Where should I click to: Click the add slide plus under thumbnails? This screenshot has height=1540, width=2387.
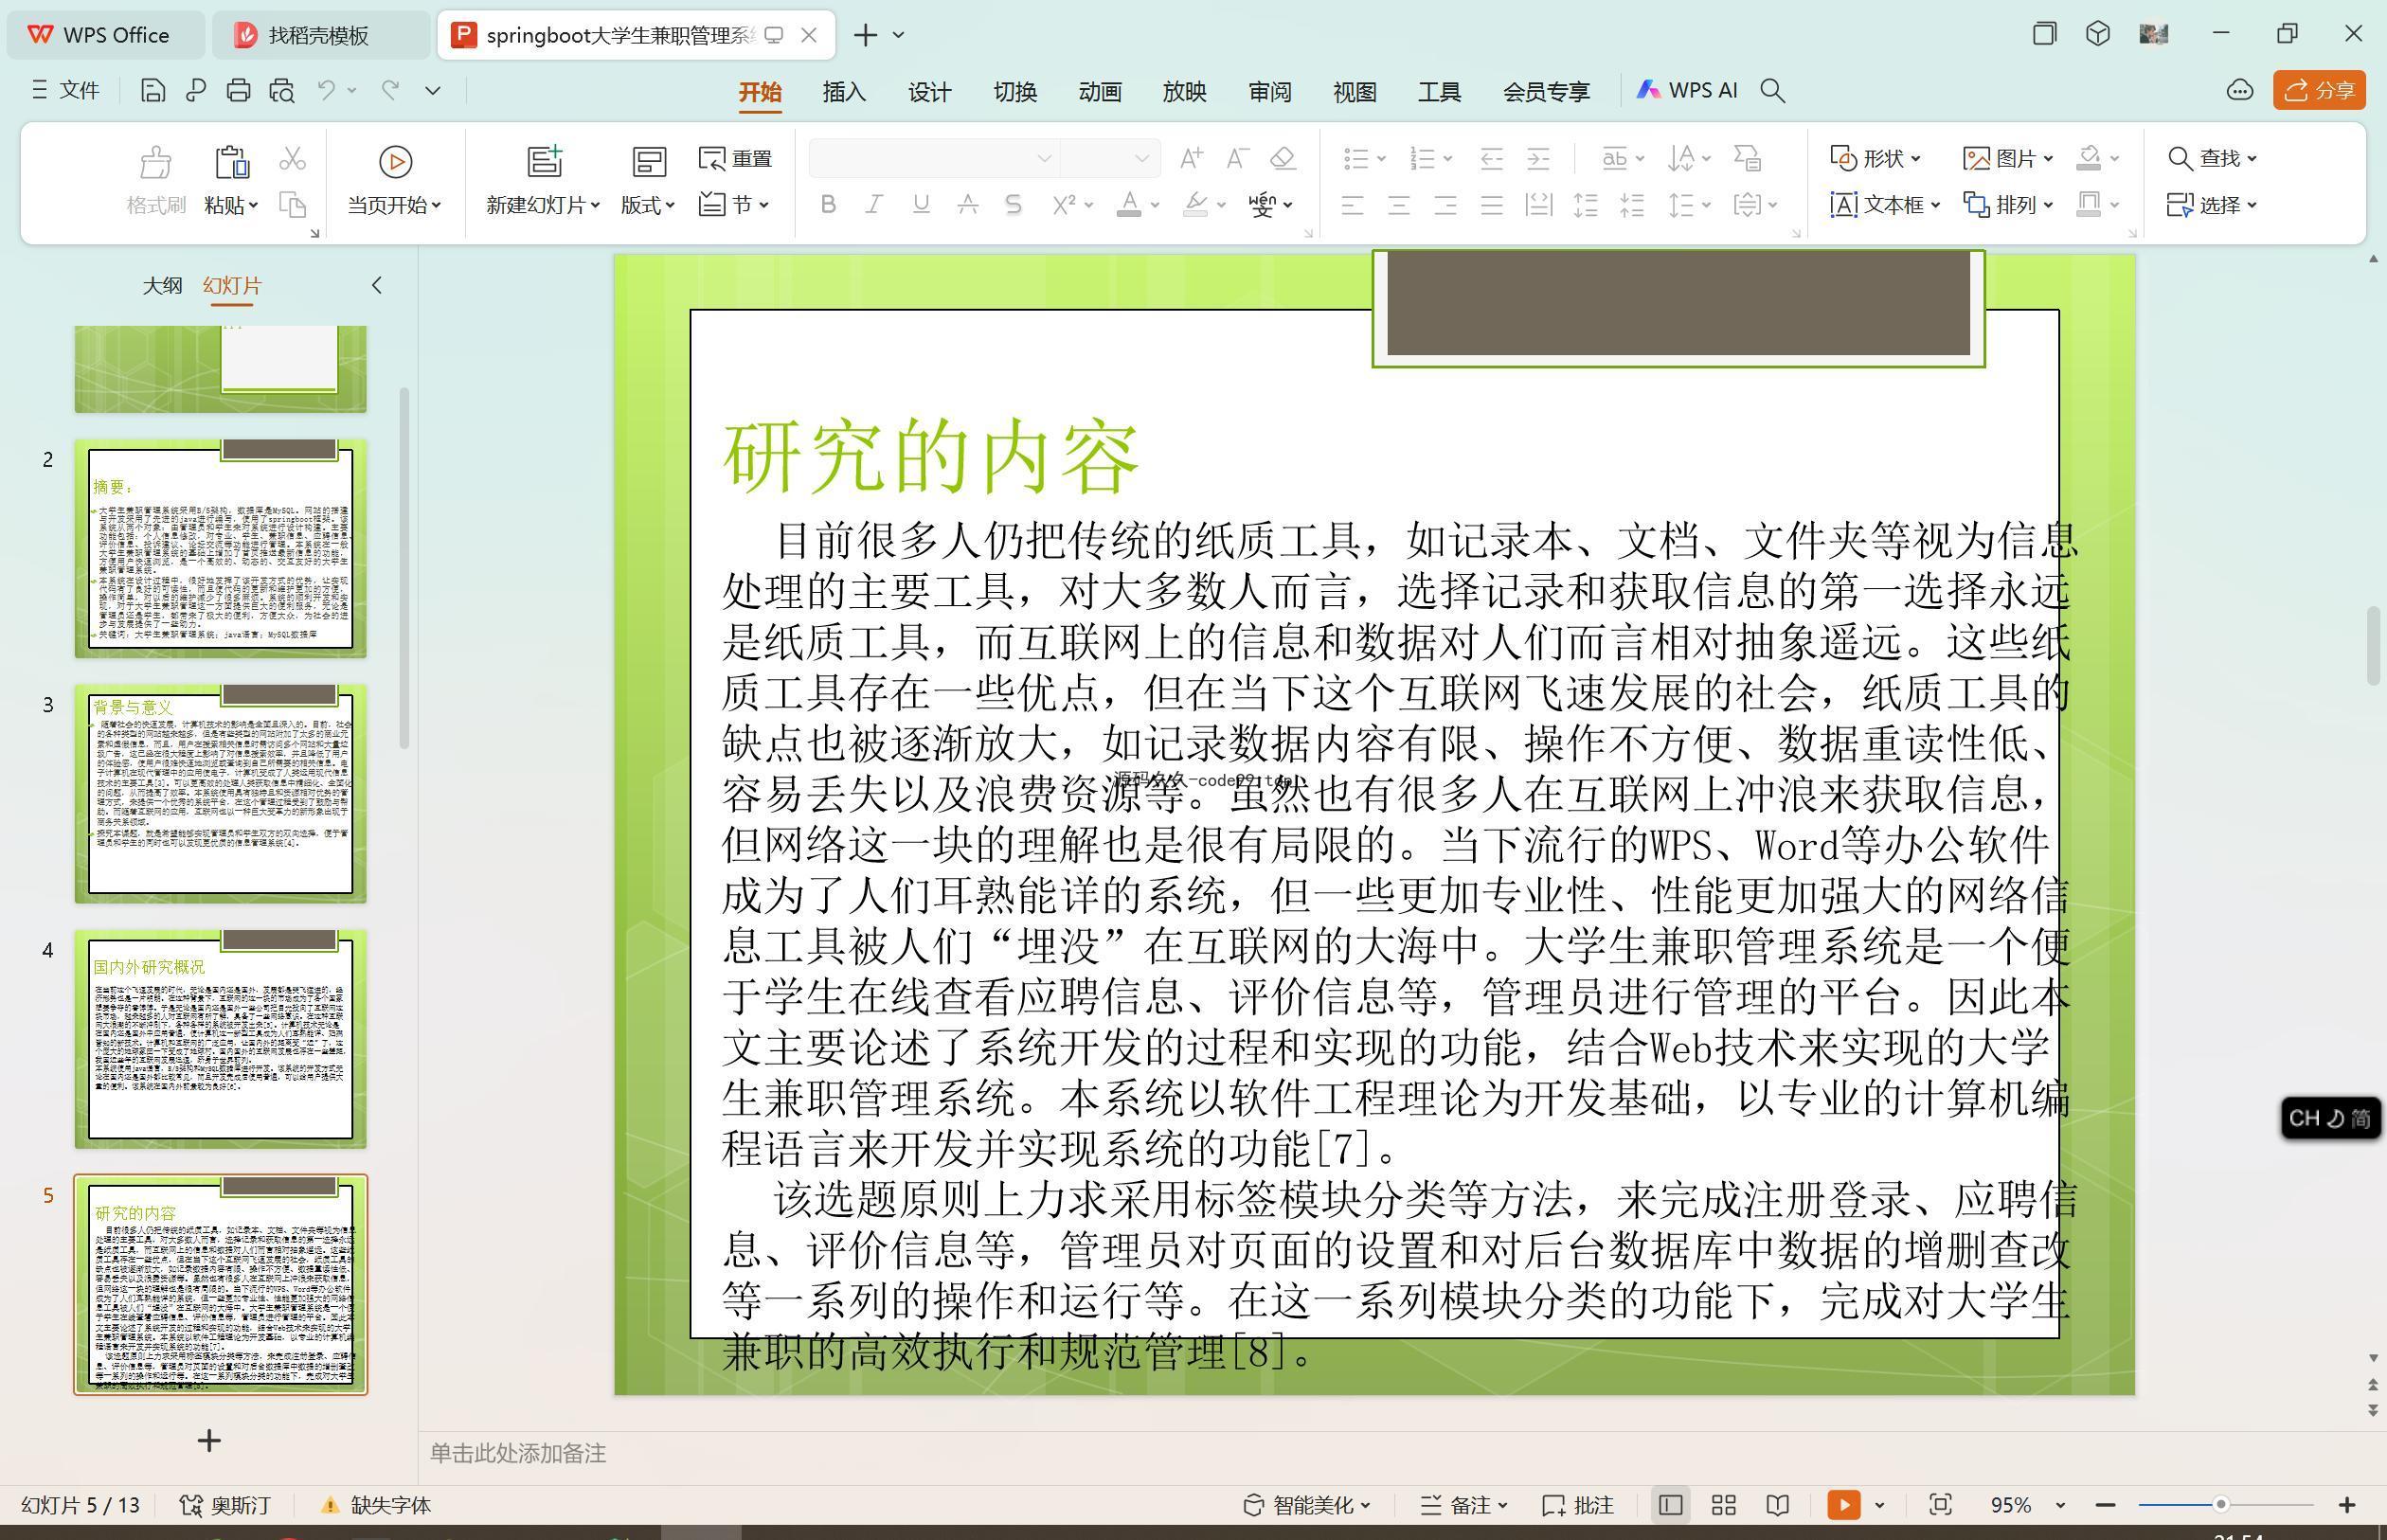(x=209, y=1441)
